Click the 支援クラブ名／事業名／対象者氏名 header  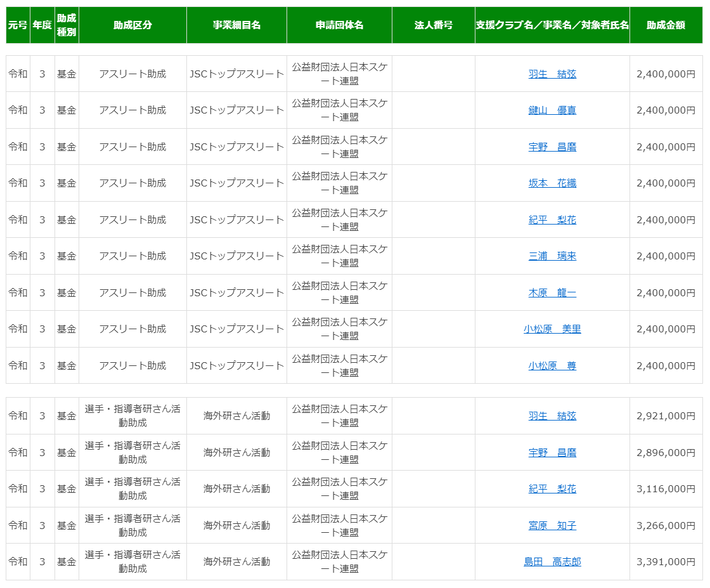click(552, 25)
